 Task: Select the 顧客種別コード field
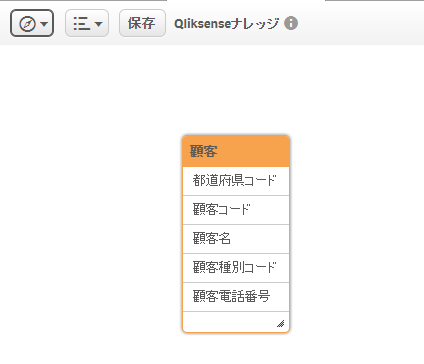(236, 268)
